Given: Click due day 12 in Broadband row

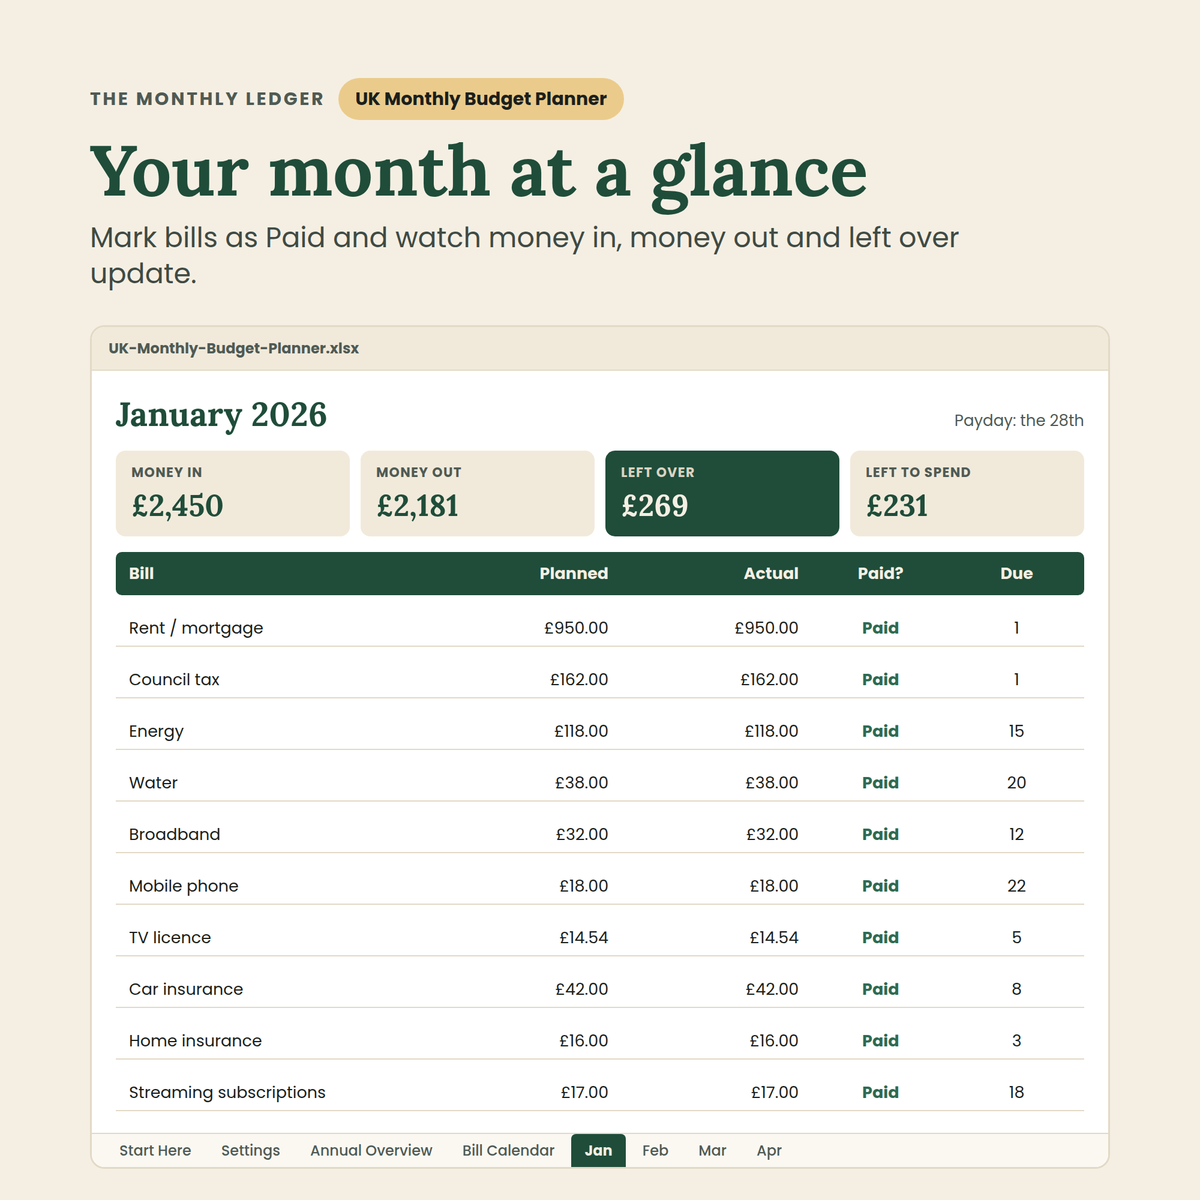Looking at the screenshot, I should (x=1016, y=834).
